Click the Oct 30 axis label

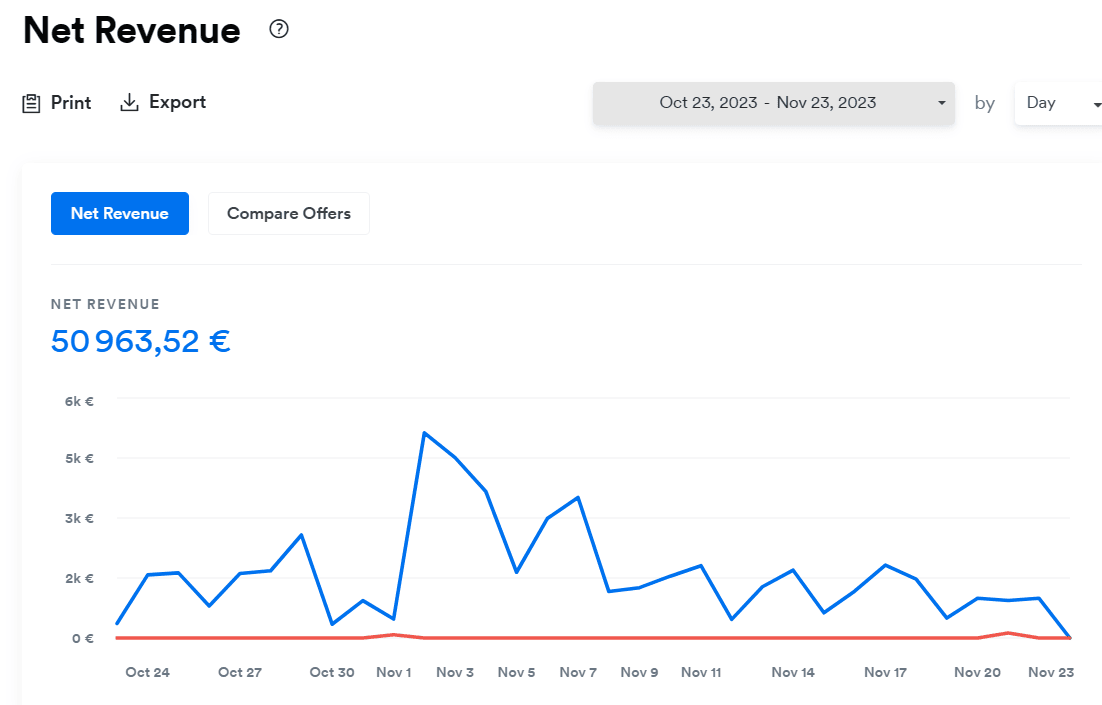[332, 672]
